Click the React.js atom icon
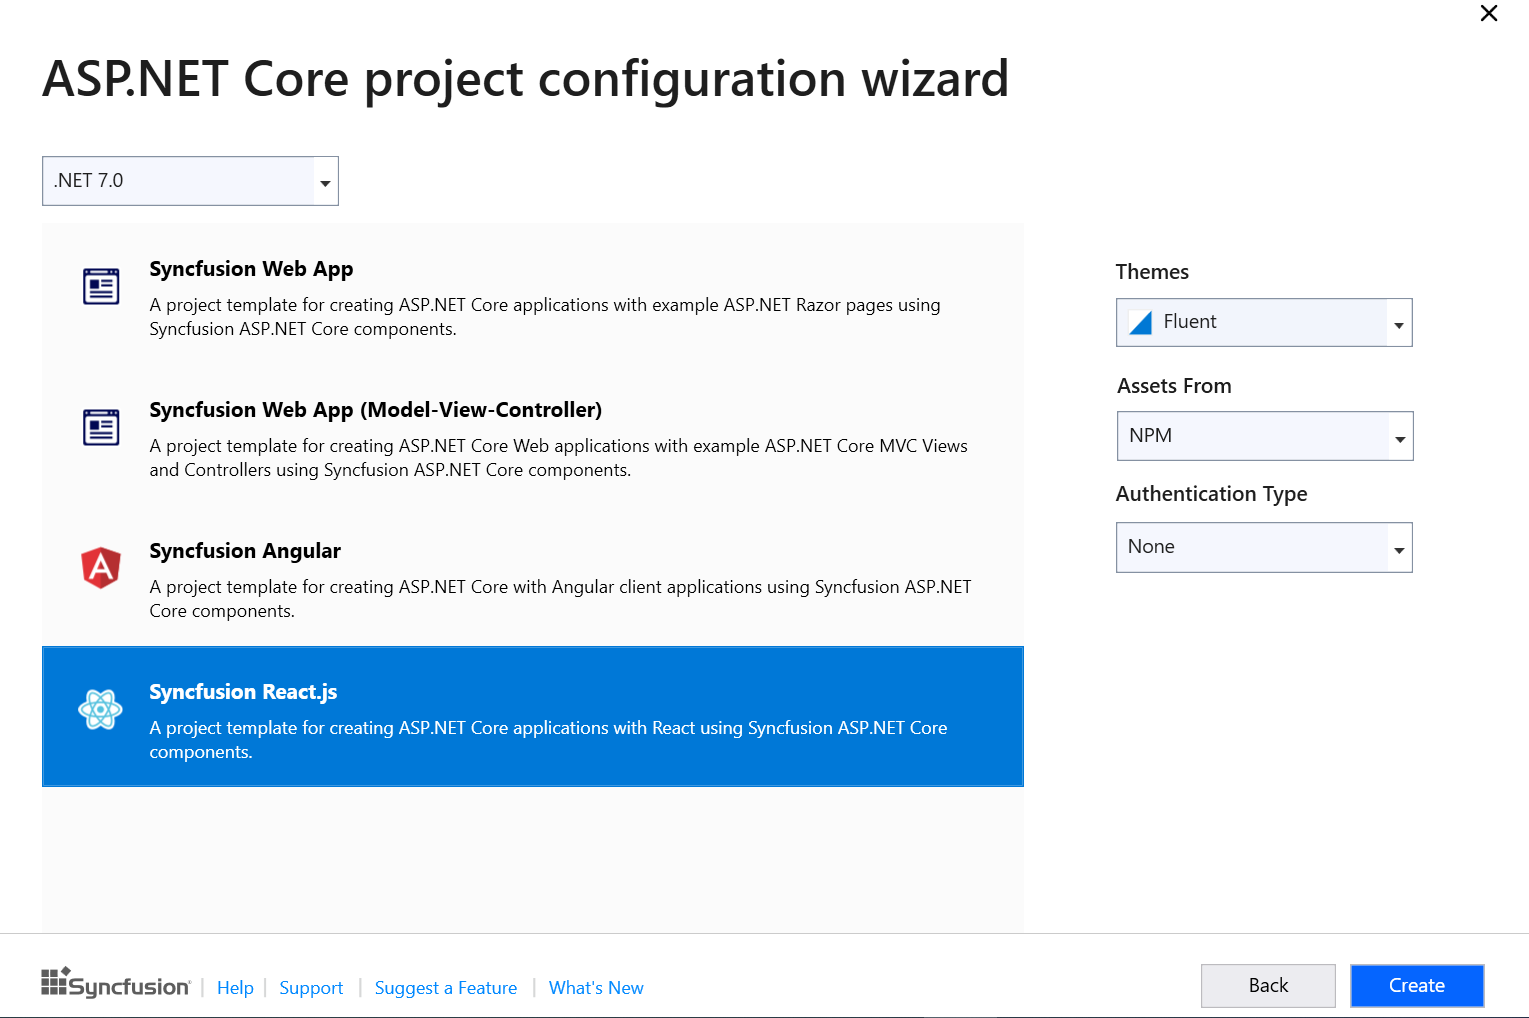 tap(101, 710)
